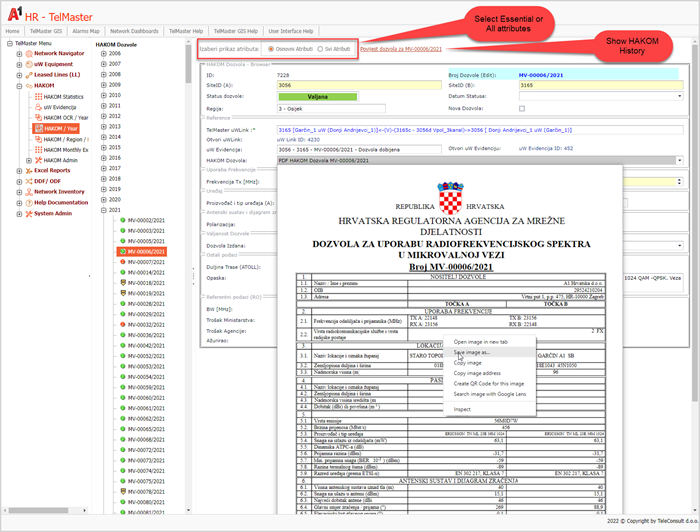Expand the 2015 year node
This screenshot has height=532, width=700.
click(x=104, y=147)
